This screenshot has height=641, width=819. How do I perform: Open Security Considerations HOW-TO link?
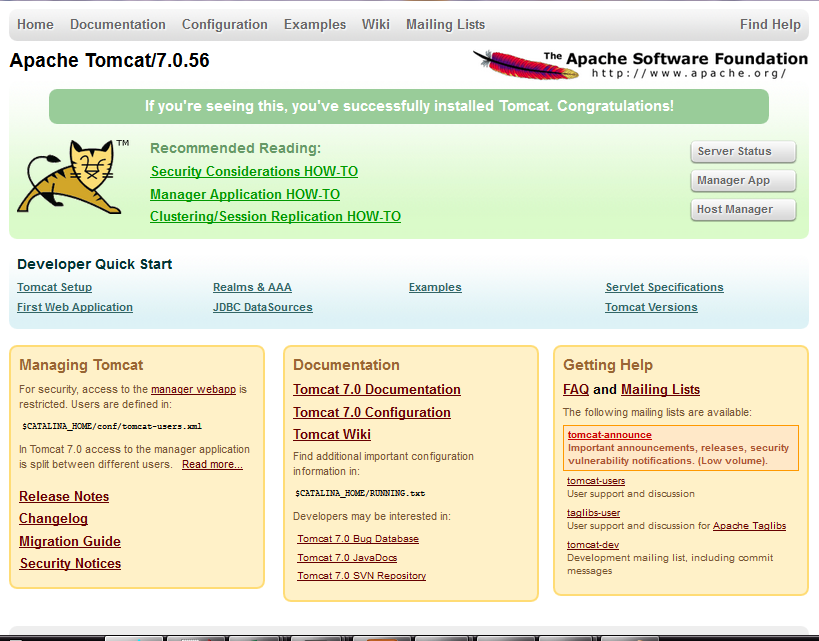coord(254,171)
